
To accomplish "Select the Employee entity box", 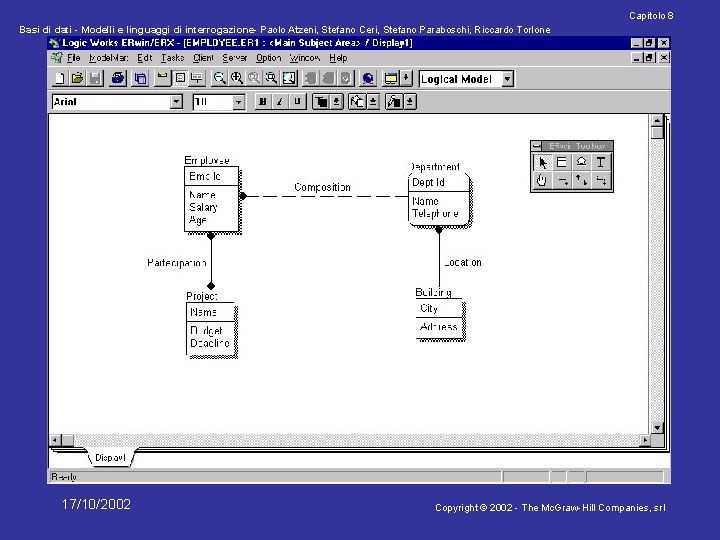I will point(212,199).
